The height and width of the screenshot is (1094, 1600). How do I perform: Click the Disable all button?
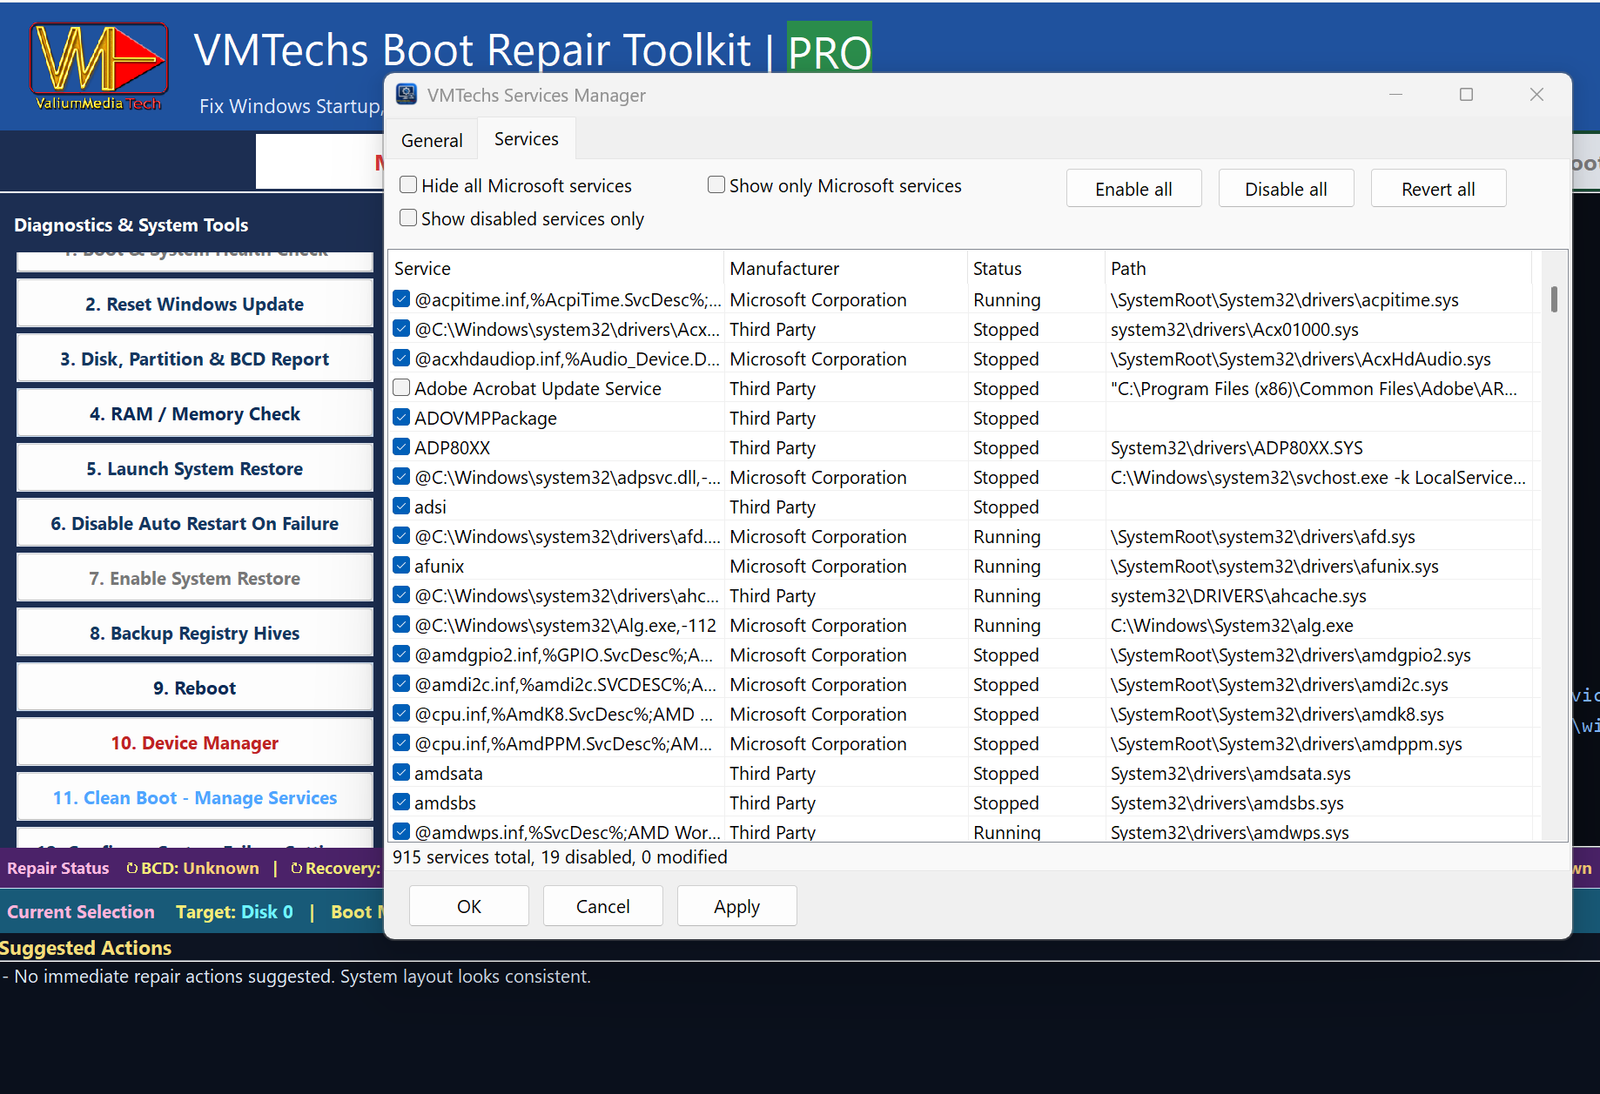point(1286,189)
